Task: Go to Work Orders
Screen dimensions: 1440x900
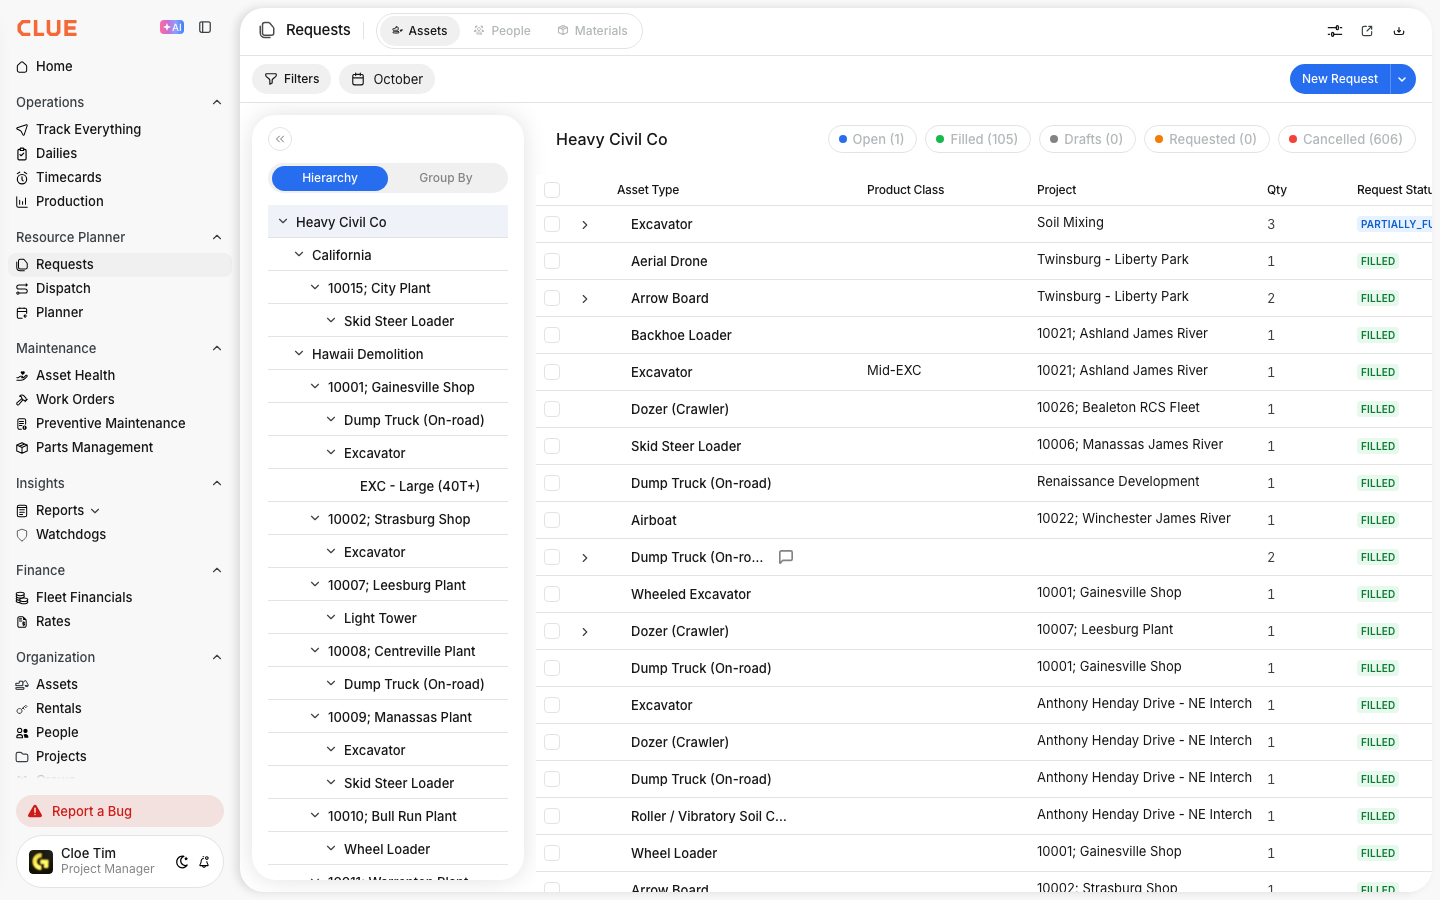Action: [x=75, y=399]
